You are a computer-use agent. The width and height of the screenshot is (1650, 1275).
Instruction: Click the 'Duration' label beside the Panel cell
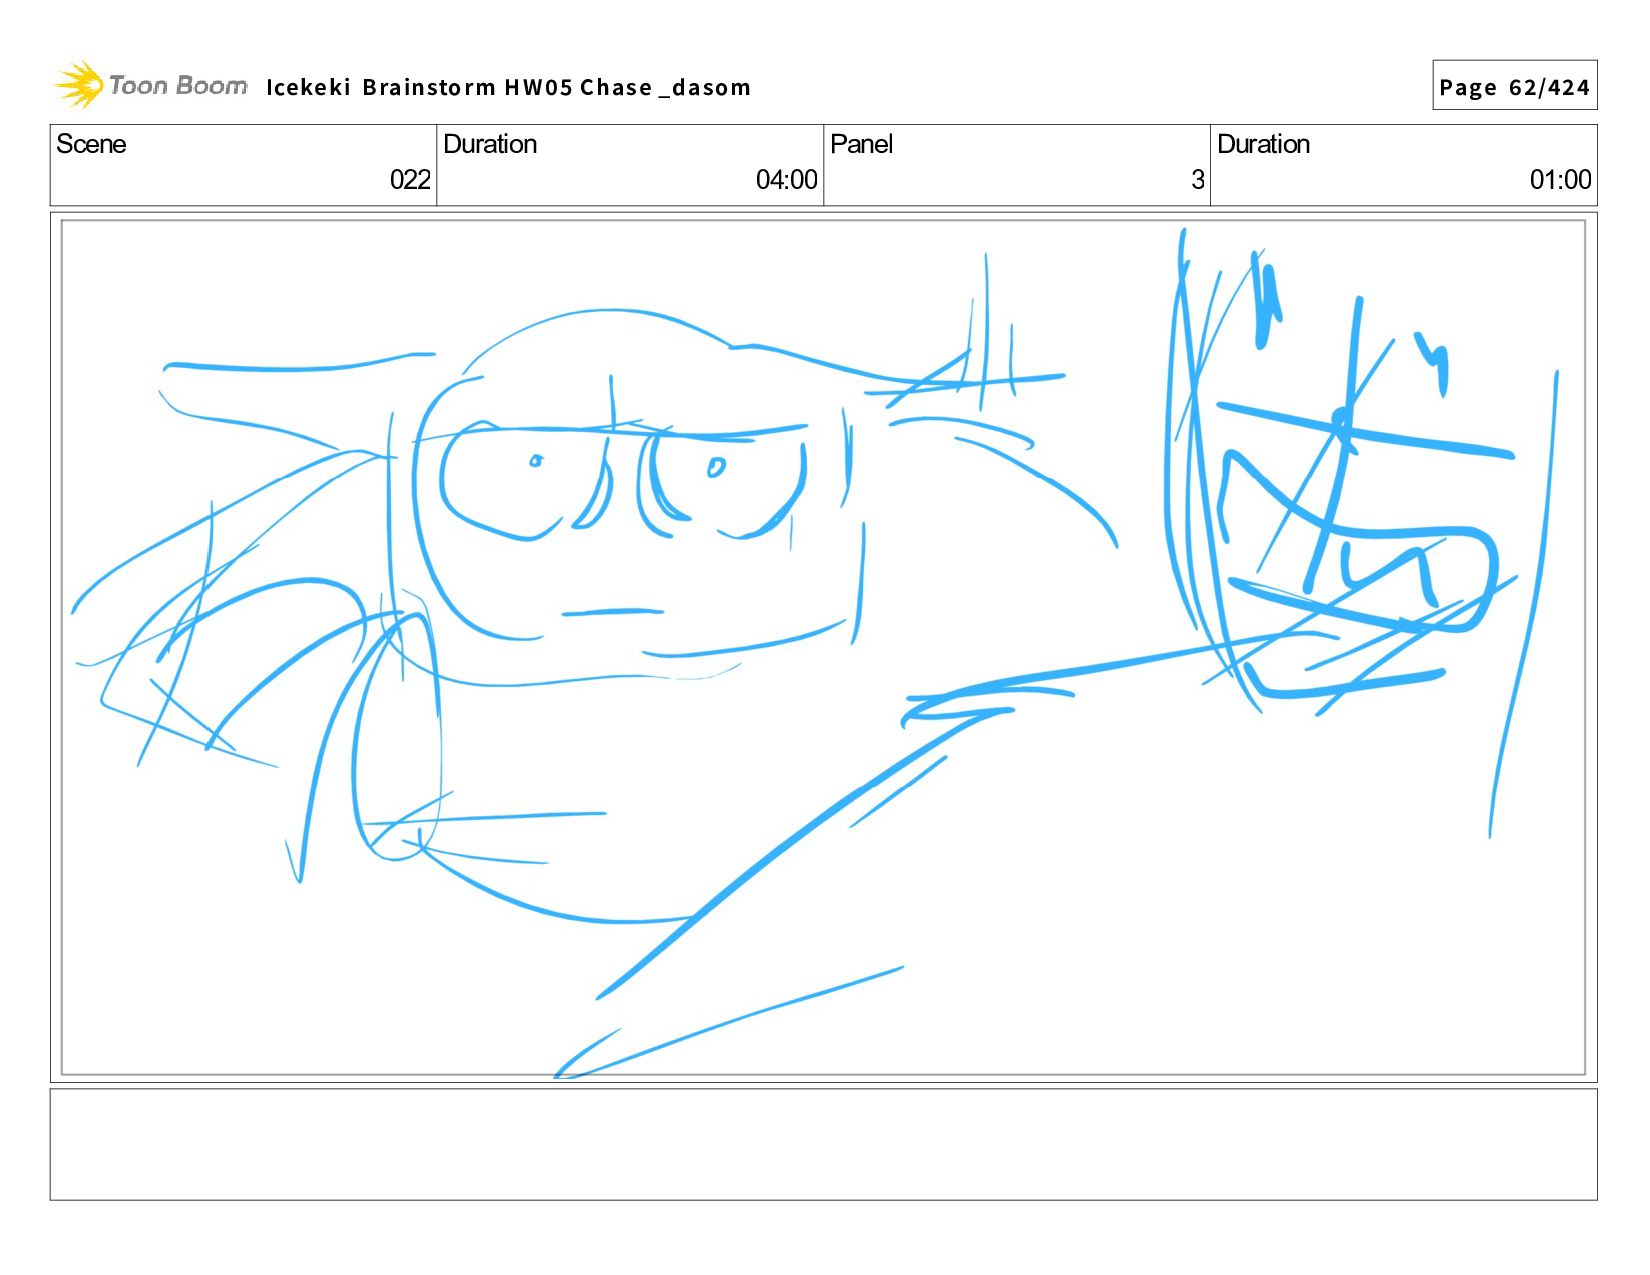(1263, 144)
